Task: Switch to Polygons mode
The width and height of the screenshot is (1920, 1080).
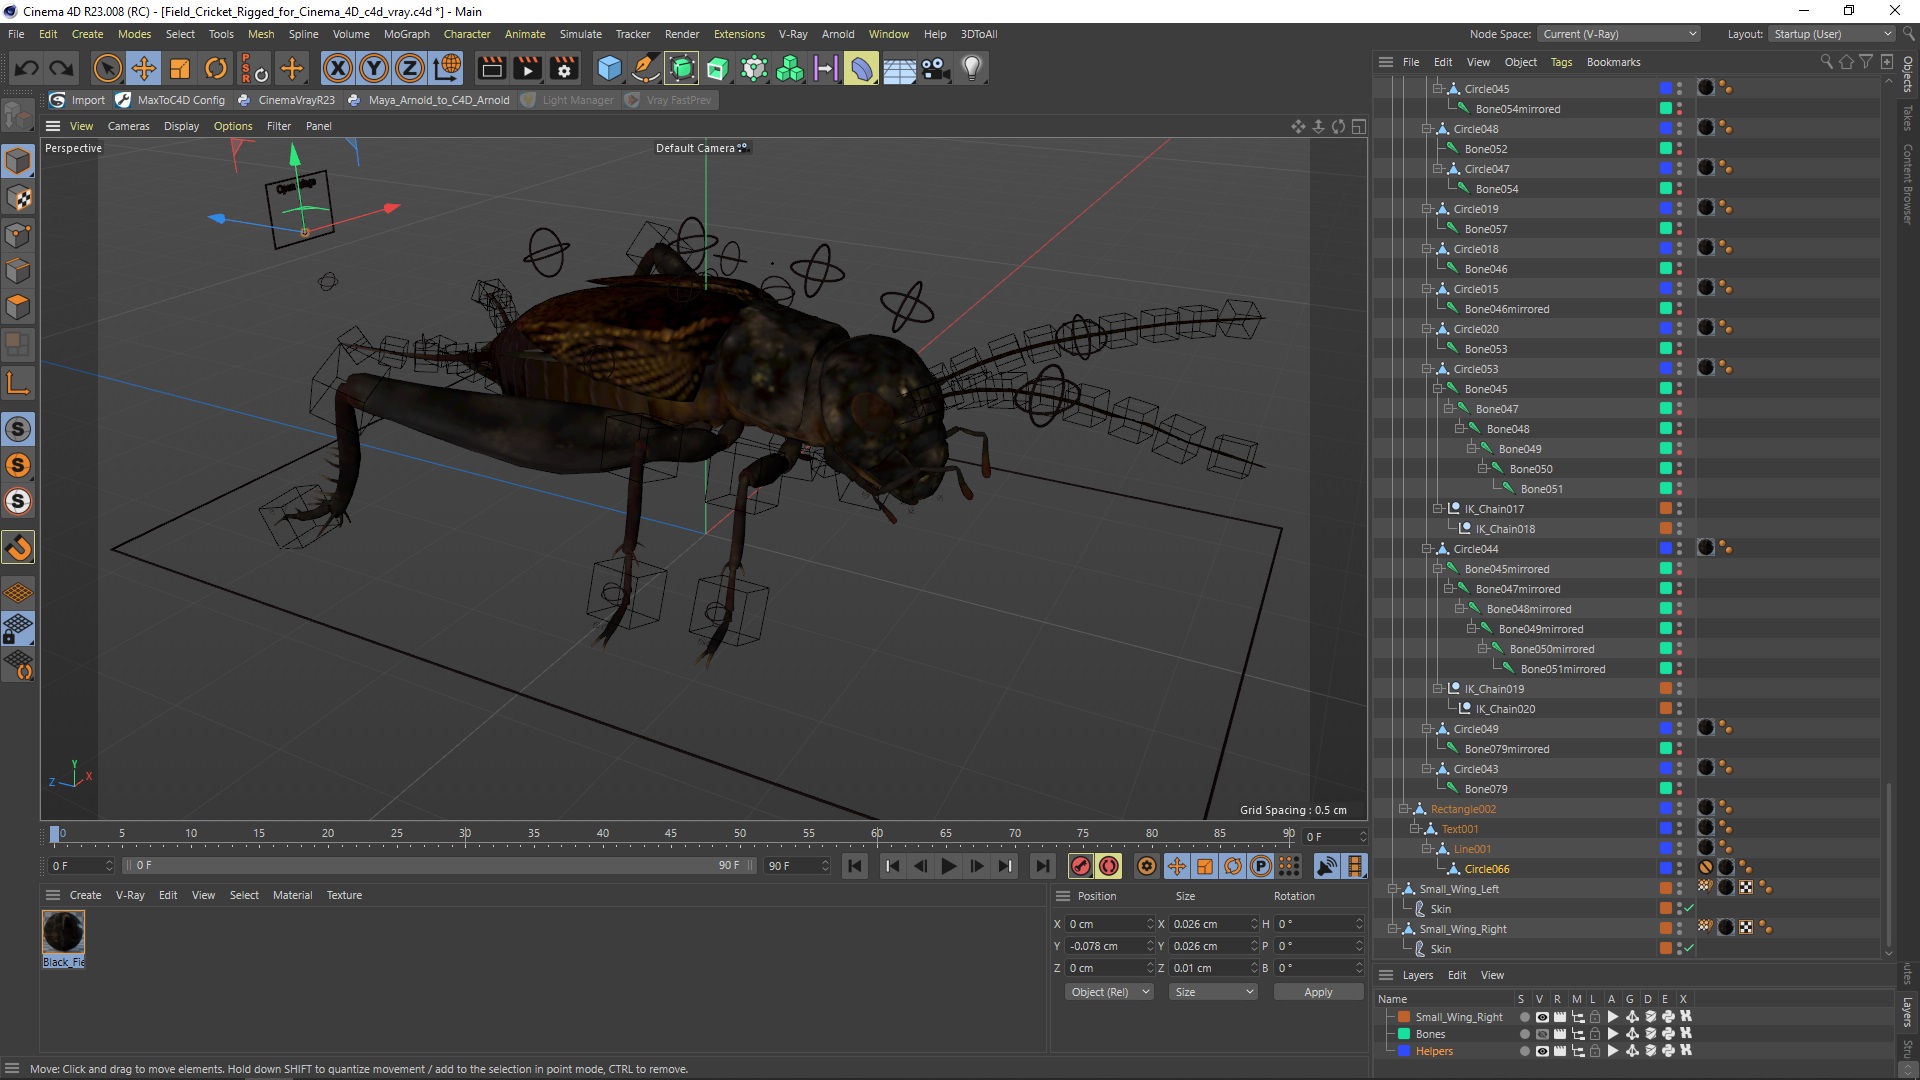Action: coord(18,307)
